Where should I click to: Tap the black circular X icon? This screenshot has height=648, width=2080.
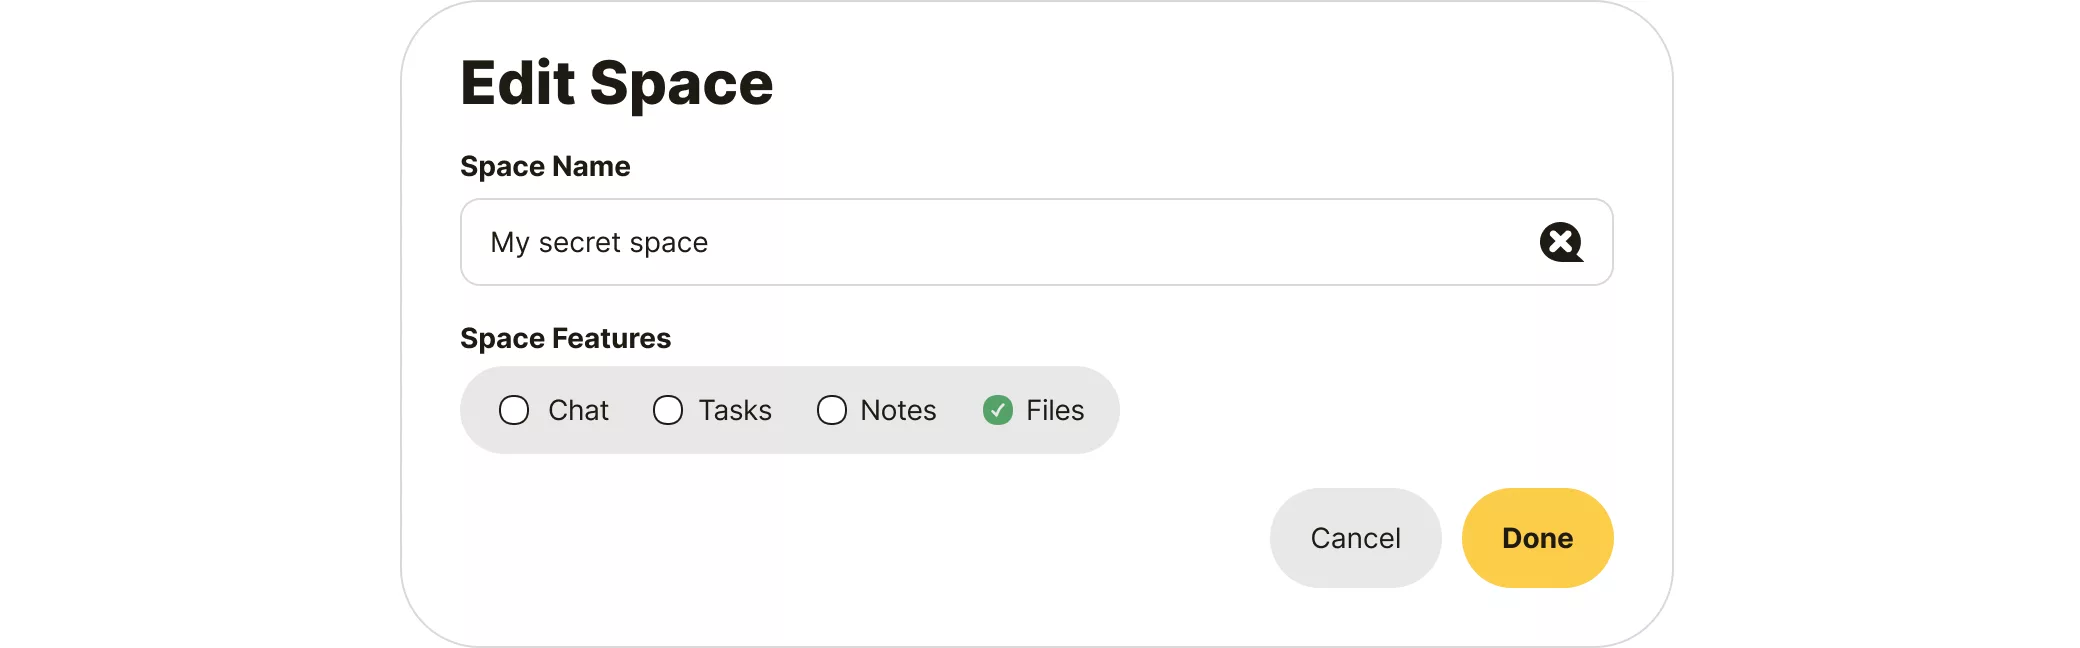(x=1560, y=242)
